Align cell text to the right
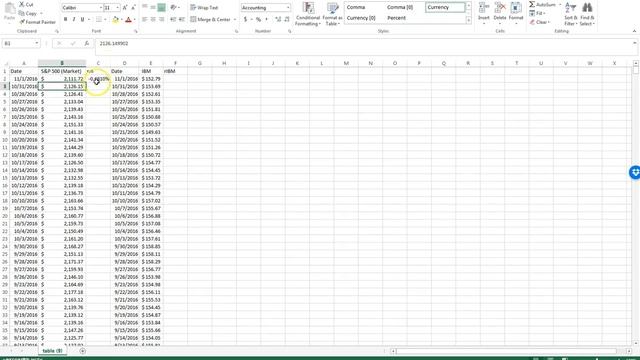The height and width of the screenshot is (360, 640). coord(162,19)
